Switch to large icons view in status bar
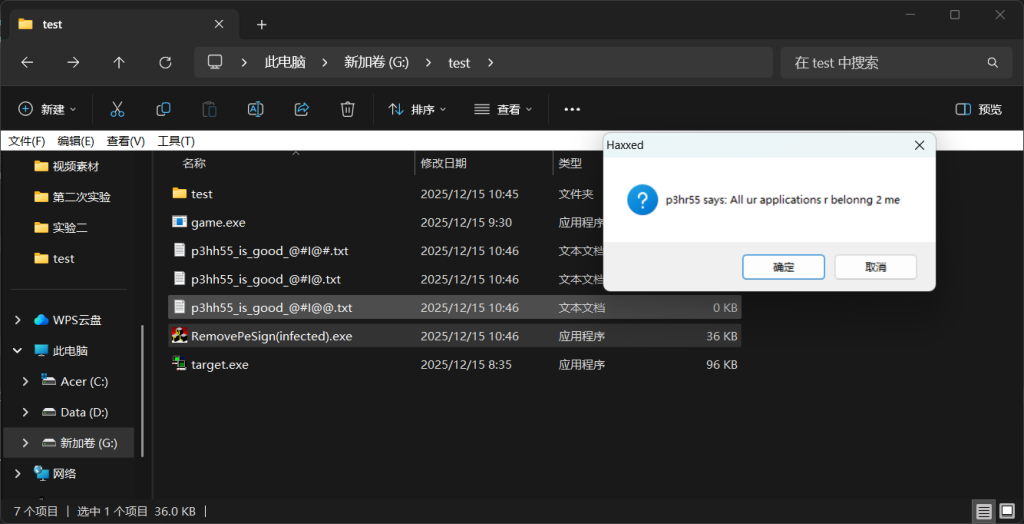Image resolution: width=1024 pixels, height=524 pixels. 1007,511
